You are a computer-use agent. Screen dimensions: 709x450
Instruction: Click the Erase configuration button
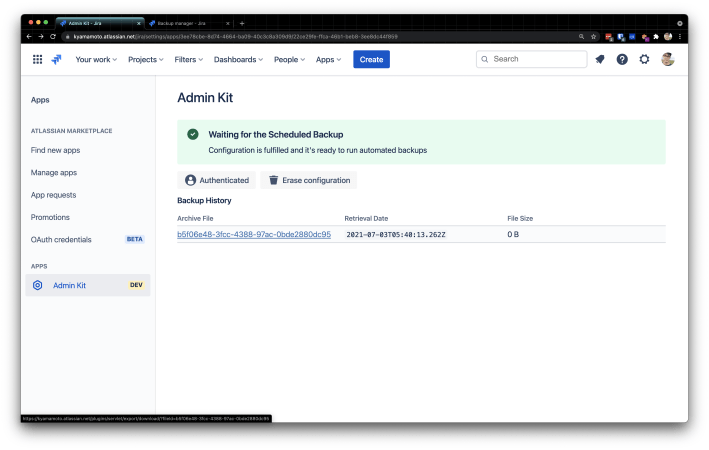coord(309,180)
